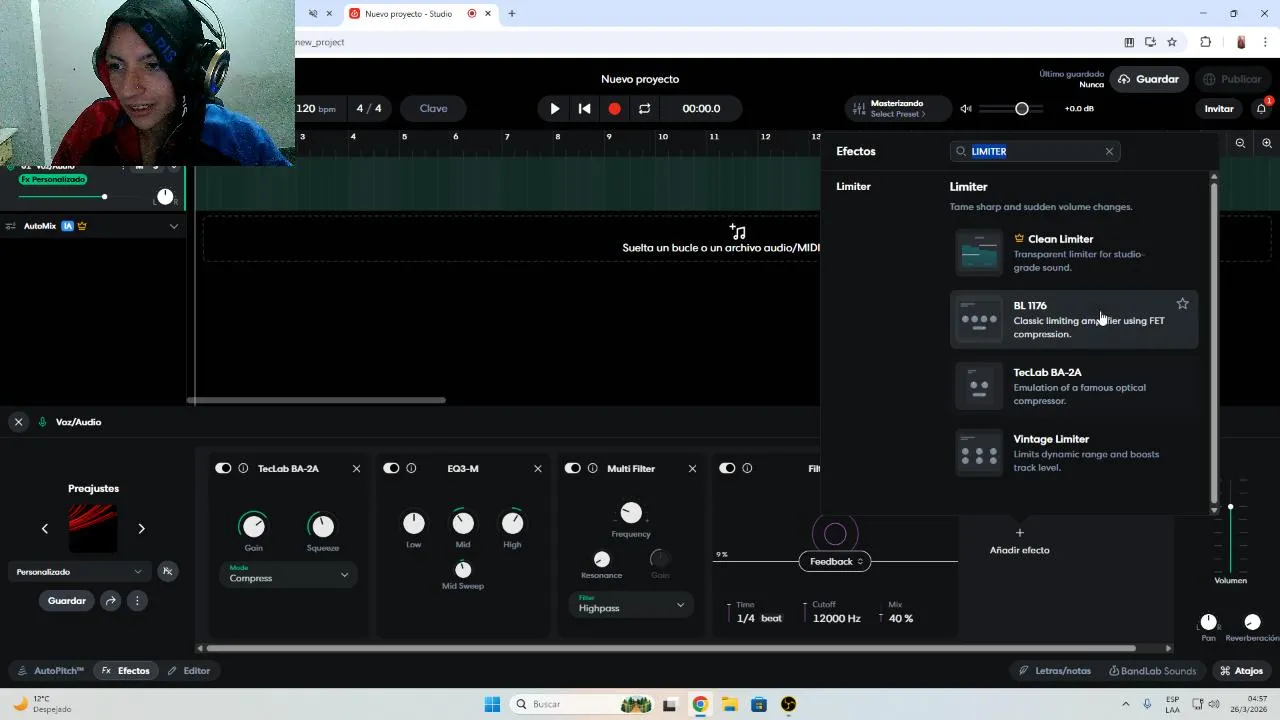
Task: Open the Clave key selector
Action: pyautogui.click(x=433, y=108)
